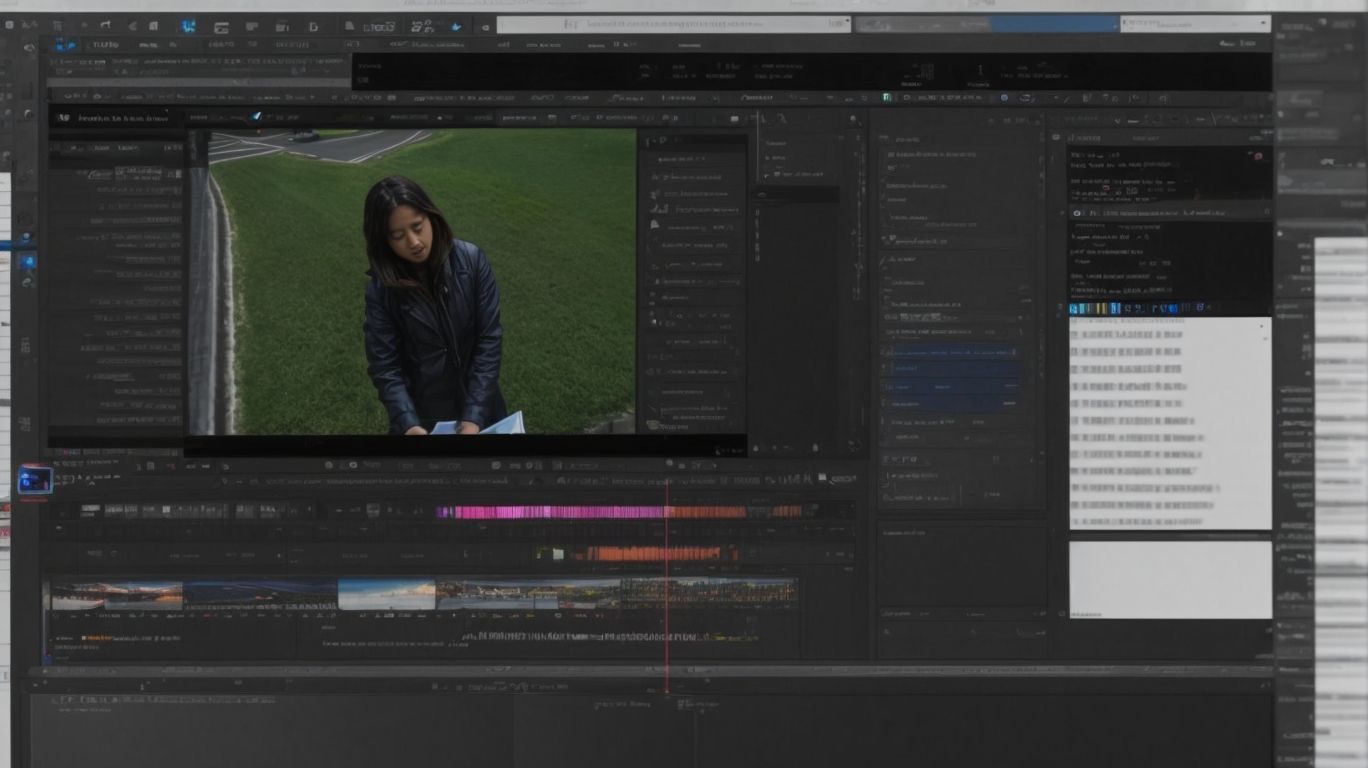The height and width of the screenshot is (768, 1368).
Task: Select the bright sky thumbnail in filmstrip
Action: [x=387, y=595]
